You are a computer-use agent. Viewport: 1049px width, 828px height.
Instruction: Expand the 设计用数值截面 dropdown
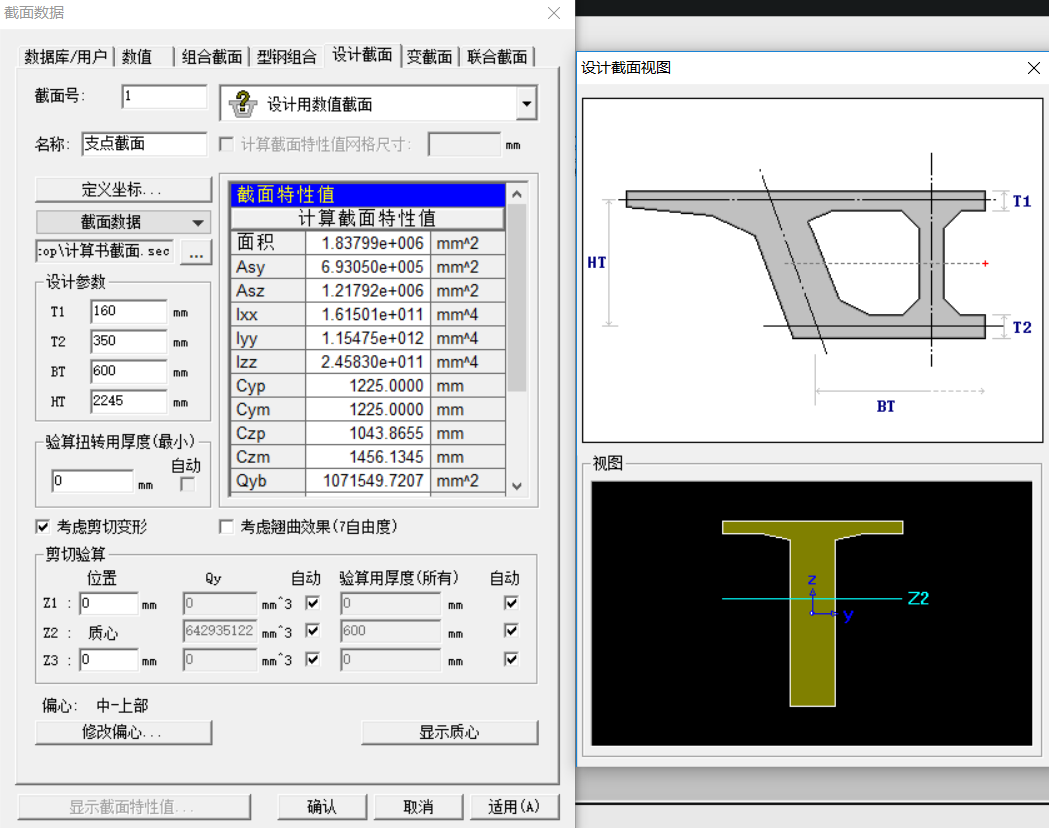[x=526, y=104]
